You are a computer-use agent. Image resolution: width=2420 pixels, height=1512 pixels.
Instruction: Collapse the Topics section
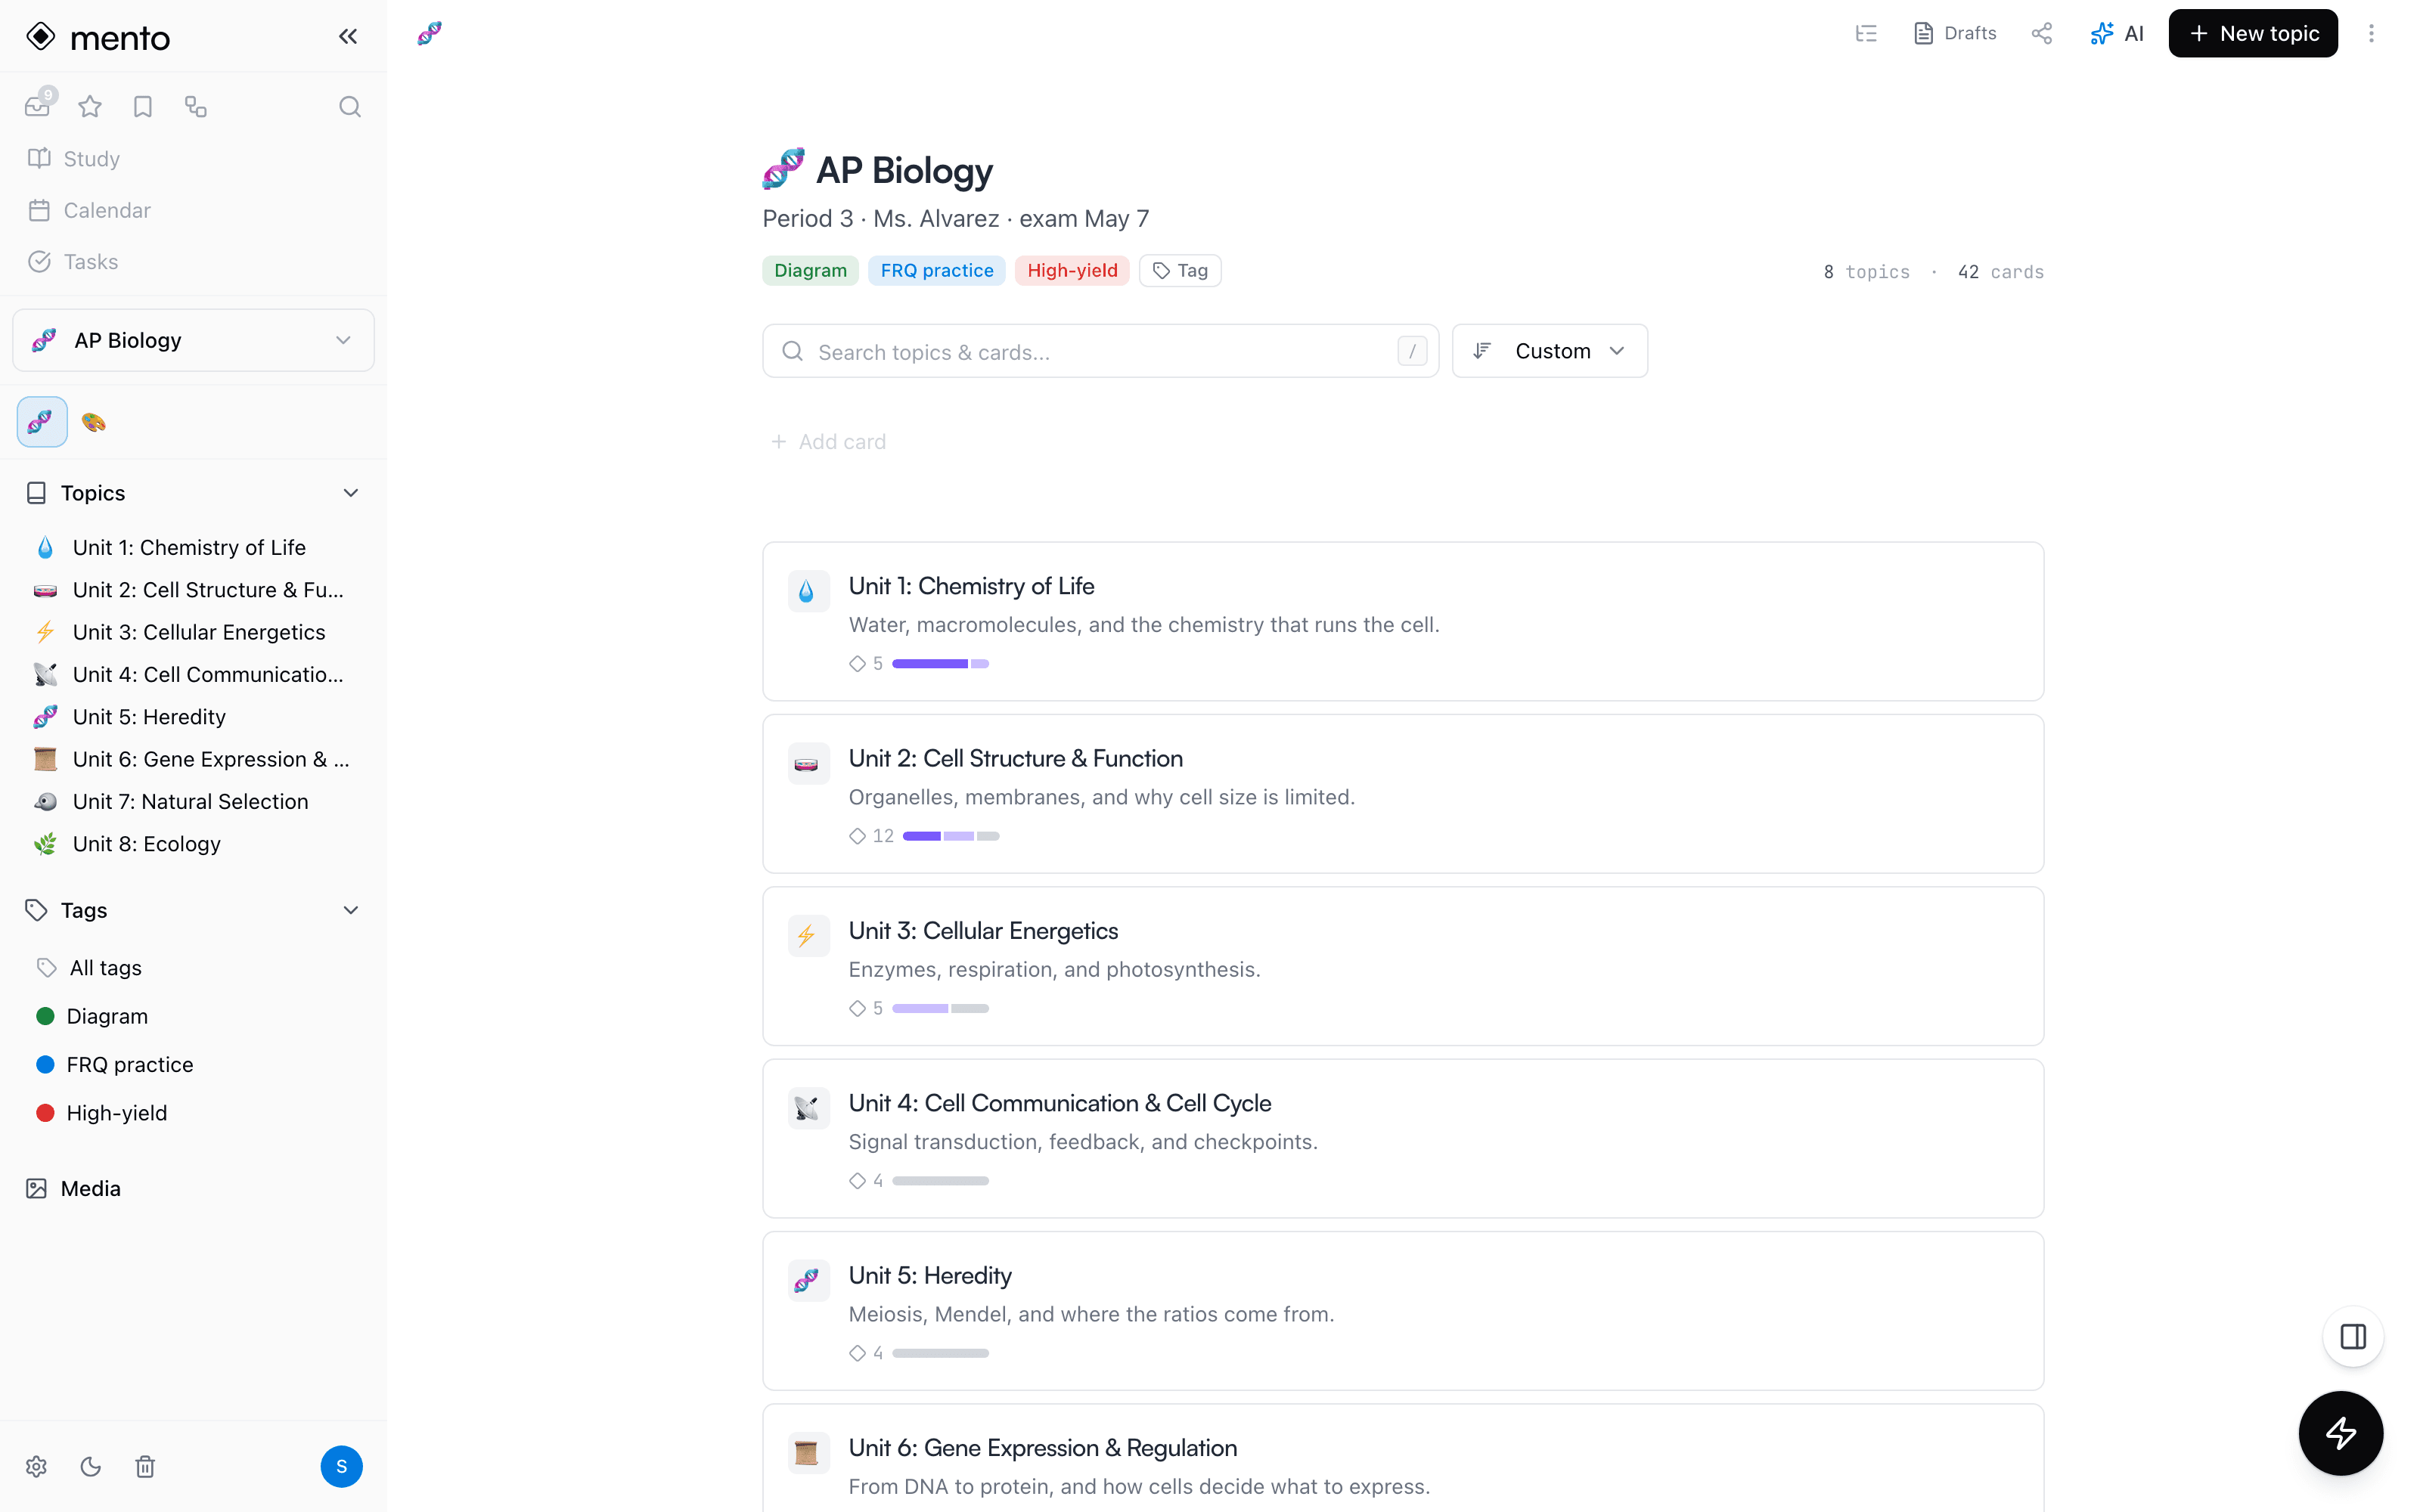tap(350, 493)
